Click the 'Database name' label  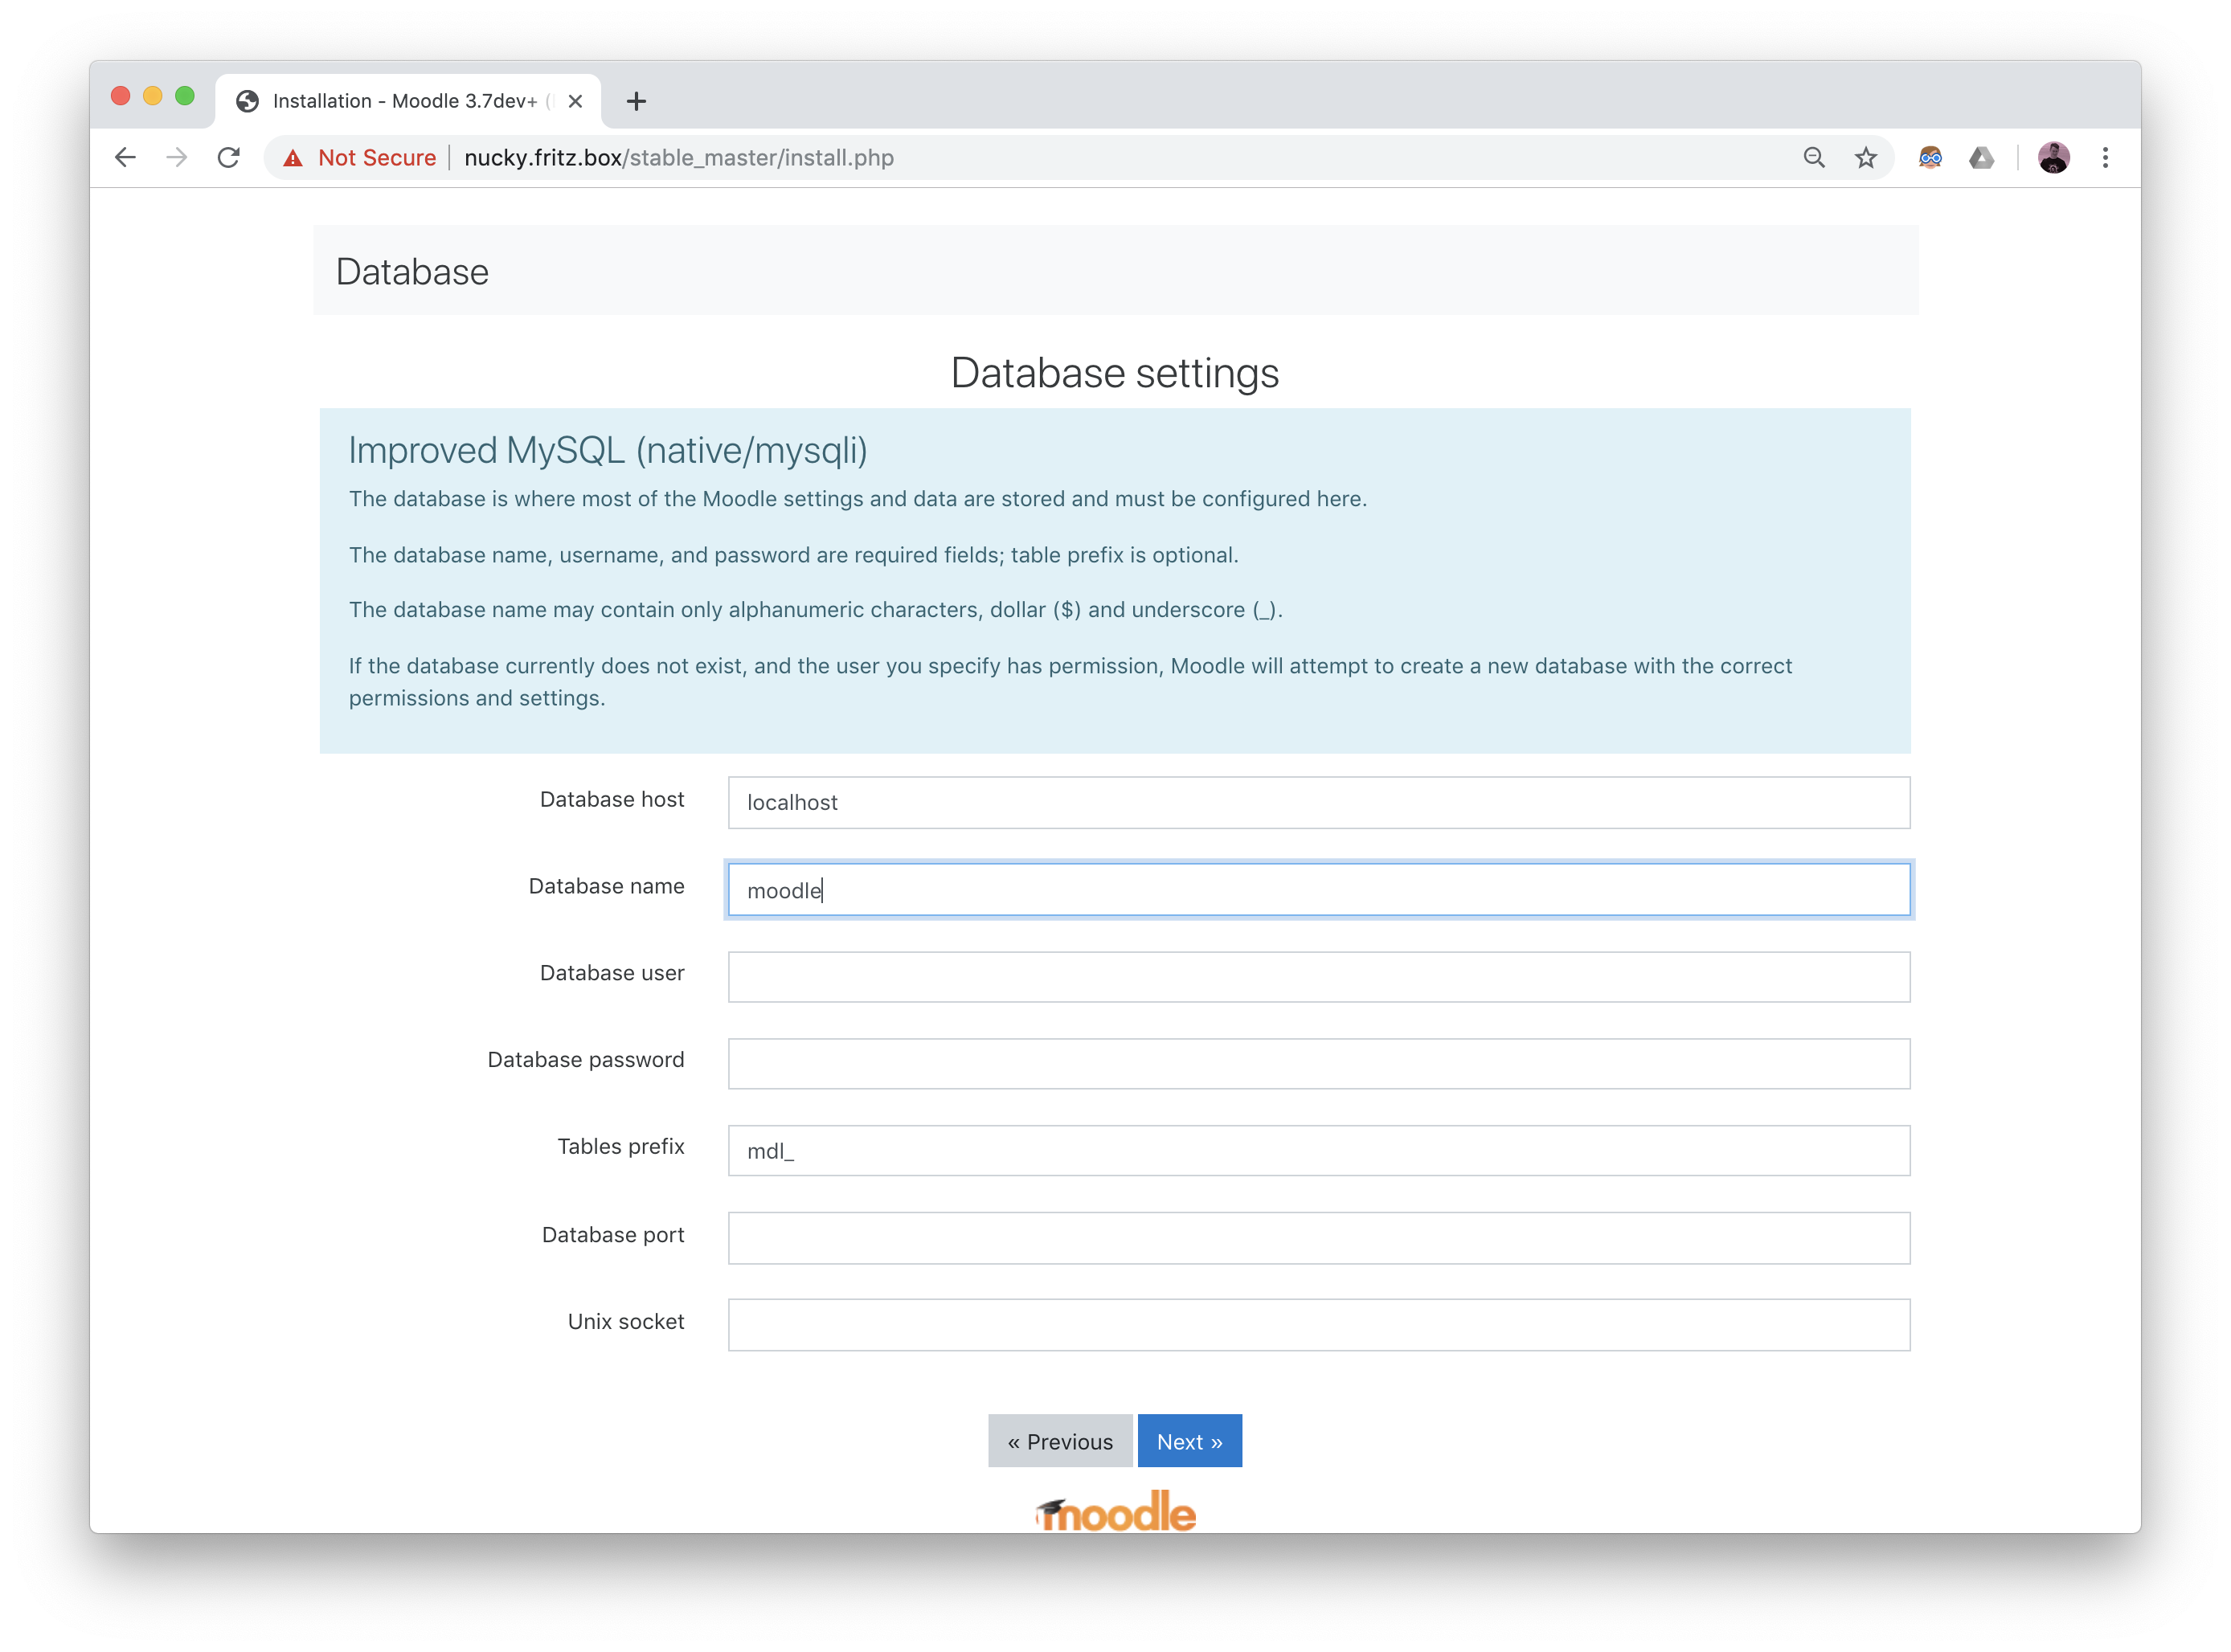[607, 886]
